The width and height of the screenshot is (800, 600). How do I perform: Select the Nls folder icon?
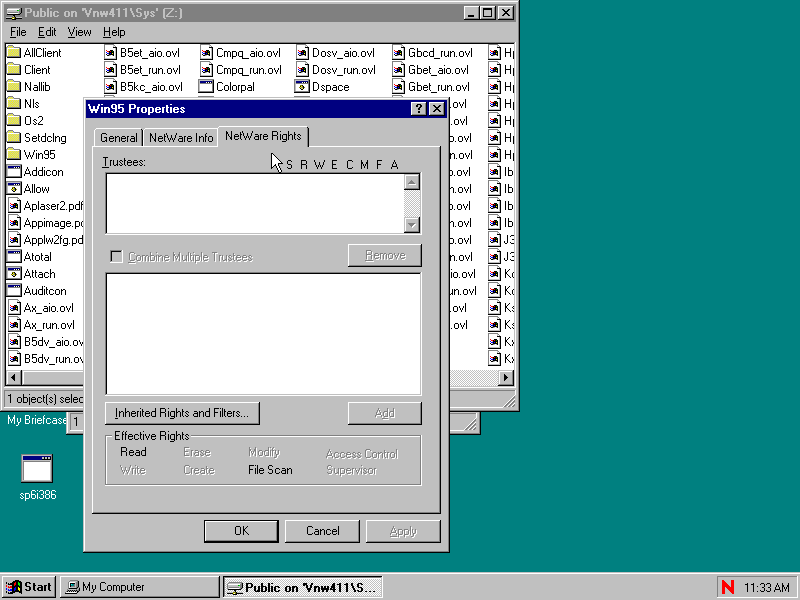pos(14,104)
